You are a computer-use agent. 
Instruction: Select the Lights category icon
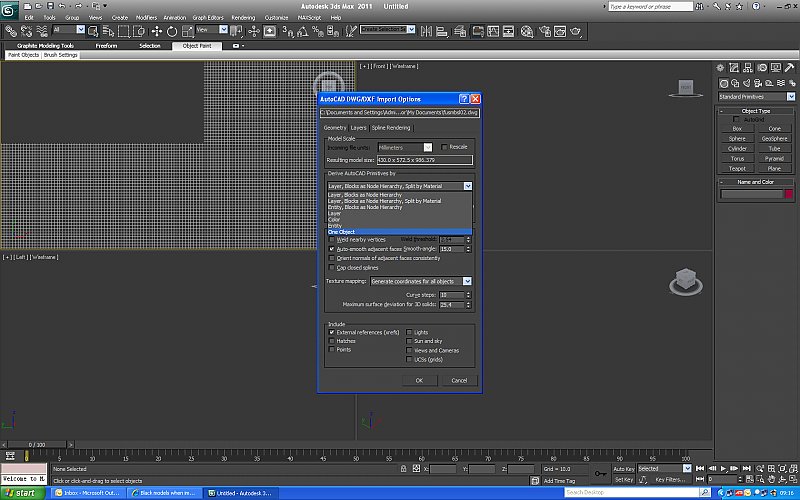coord(746,83)
